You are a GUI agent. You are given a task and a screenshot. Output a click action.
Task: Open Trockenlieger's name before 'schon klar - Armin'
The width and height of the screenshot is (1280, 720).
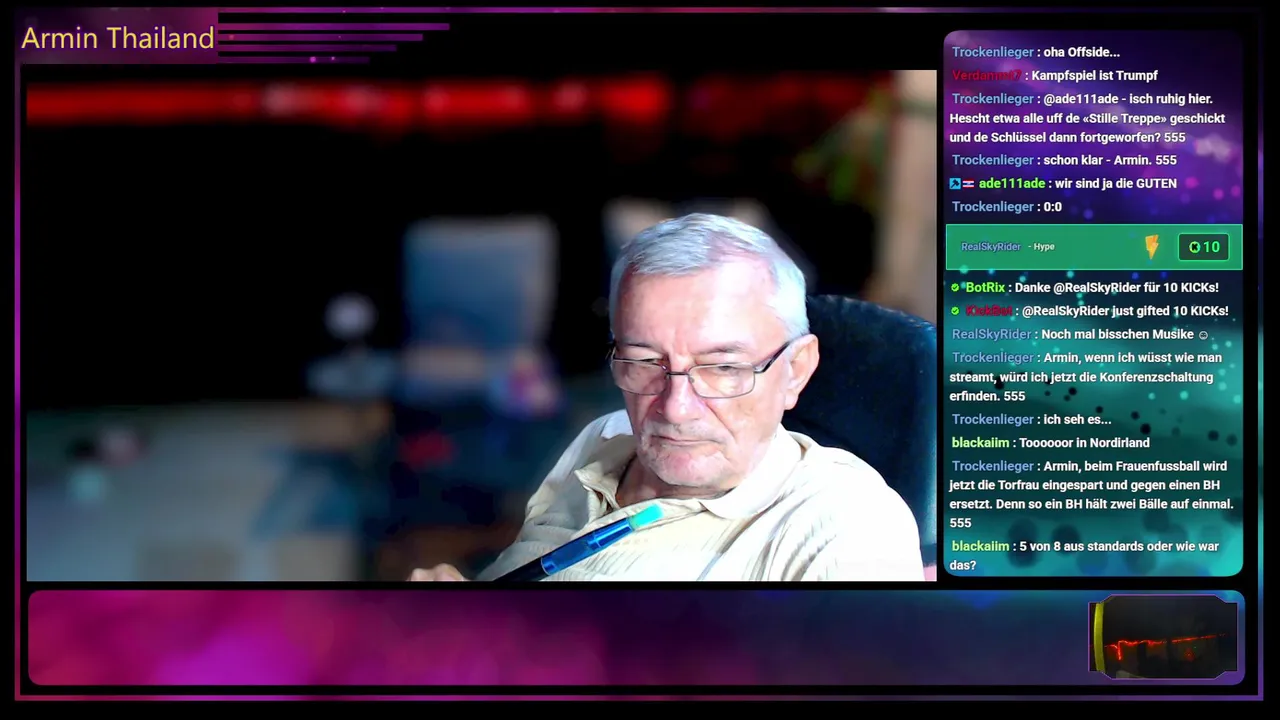(x=993, y=160)
